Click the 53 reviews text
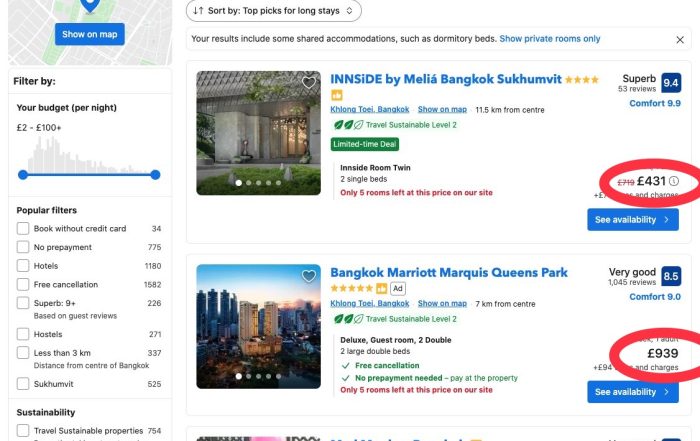 pos(637,89)
